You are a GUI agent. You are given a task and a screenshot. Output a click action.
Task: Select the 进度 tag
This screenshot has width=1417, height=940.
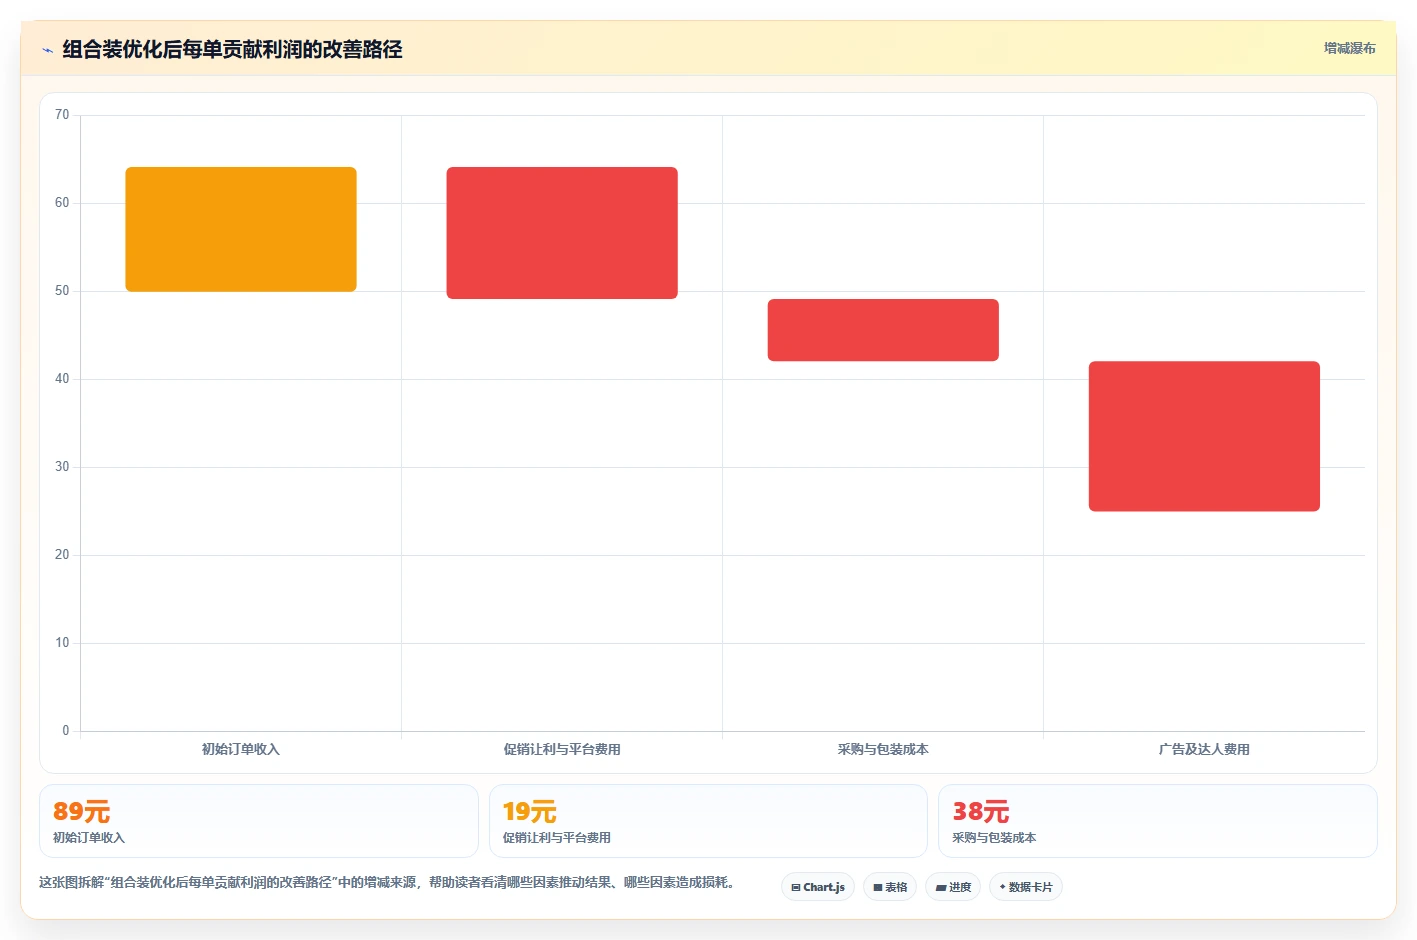tap(953, 887)
